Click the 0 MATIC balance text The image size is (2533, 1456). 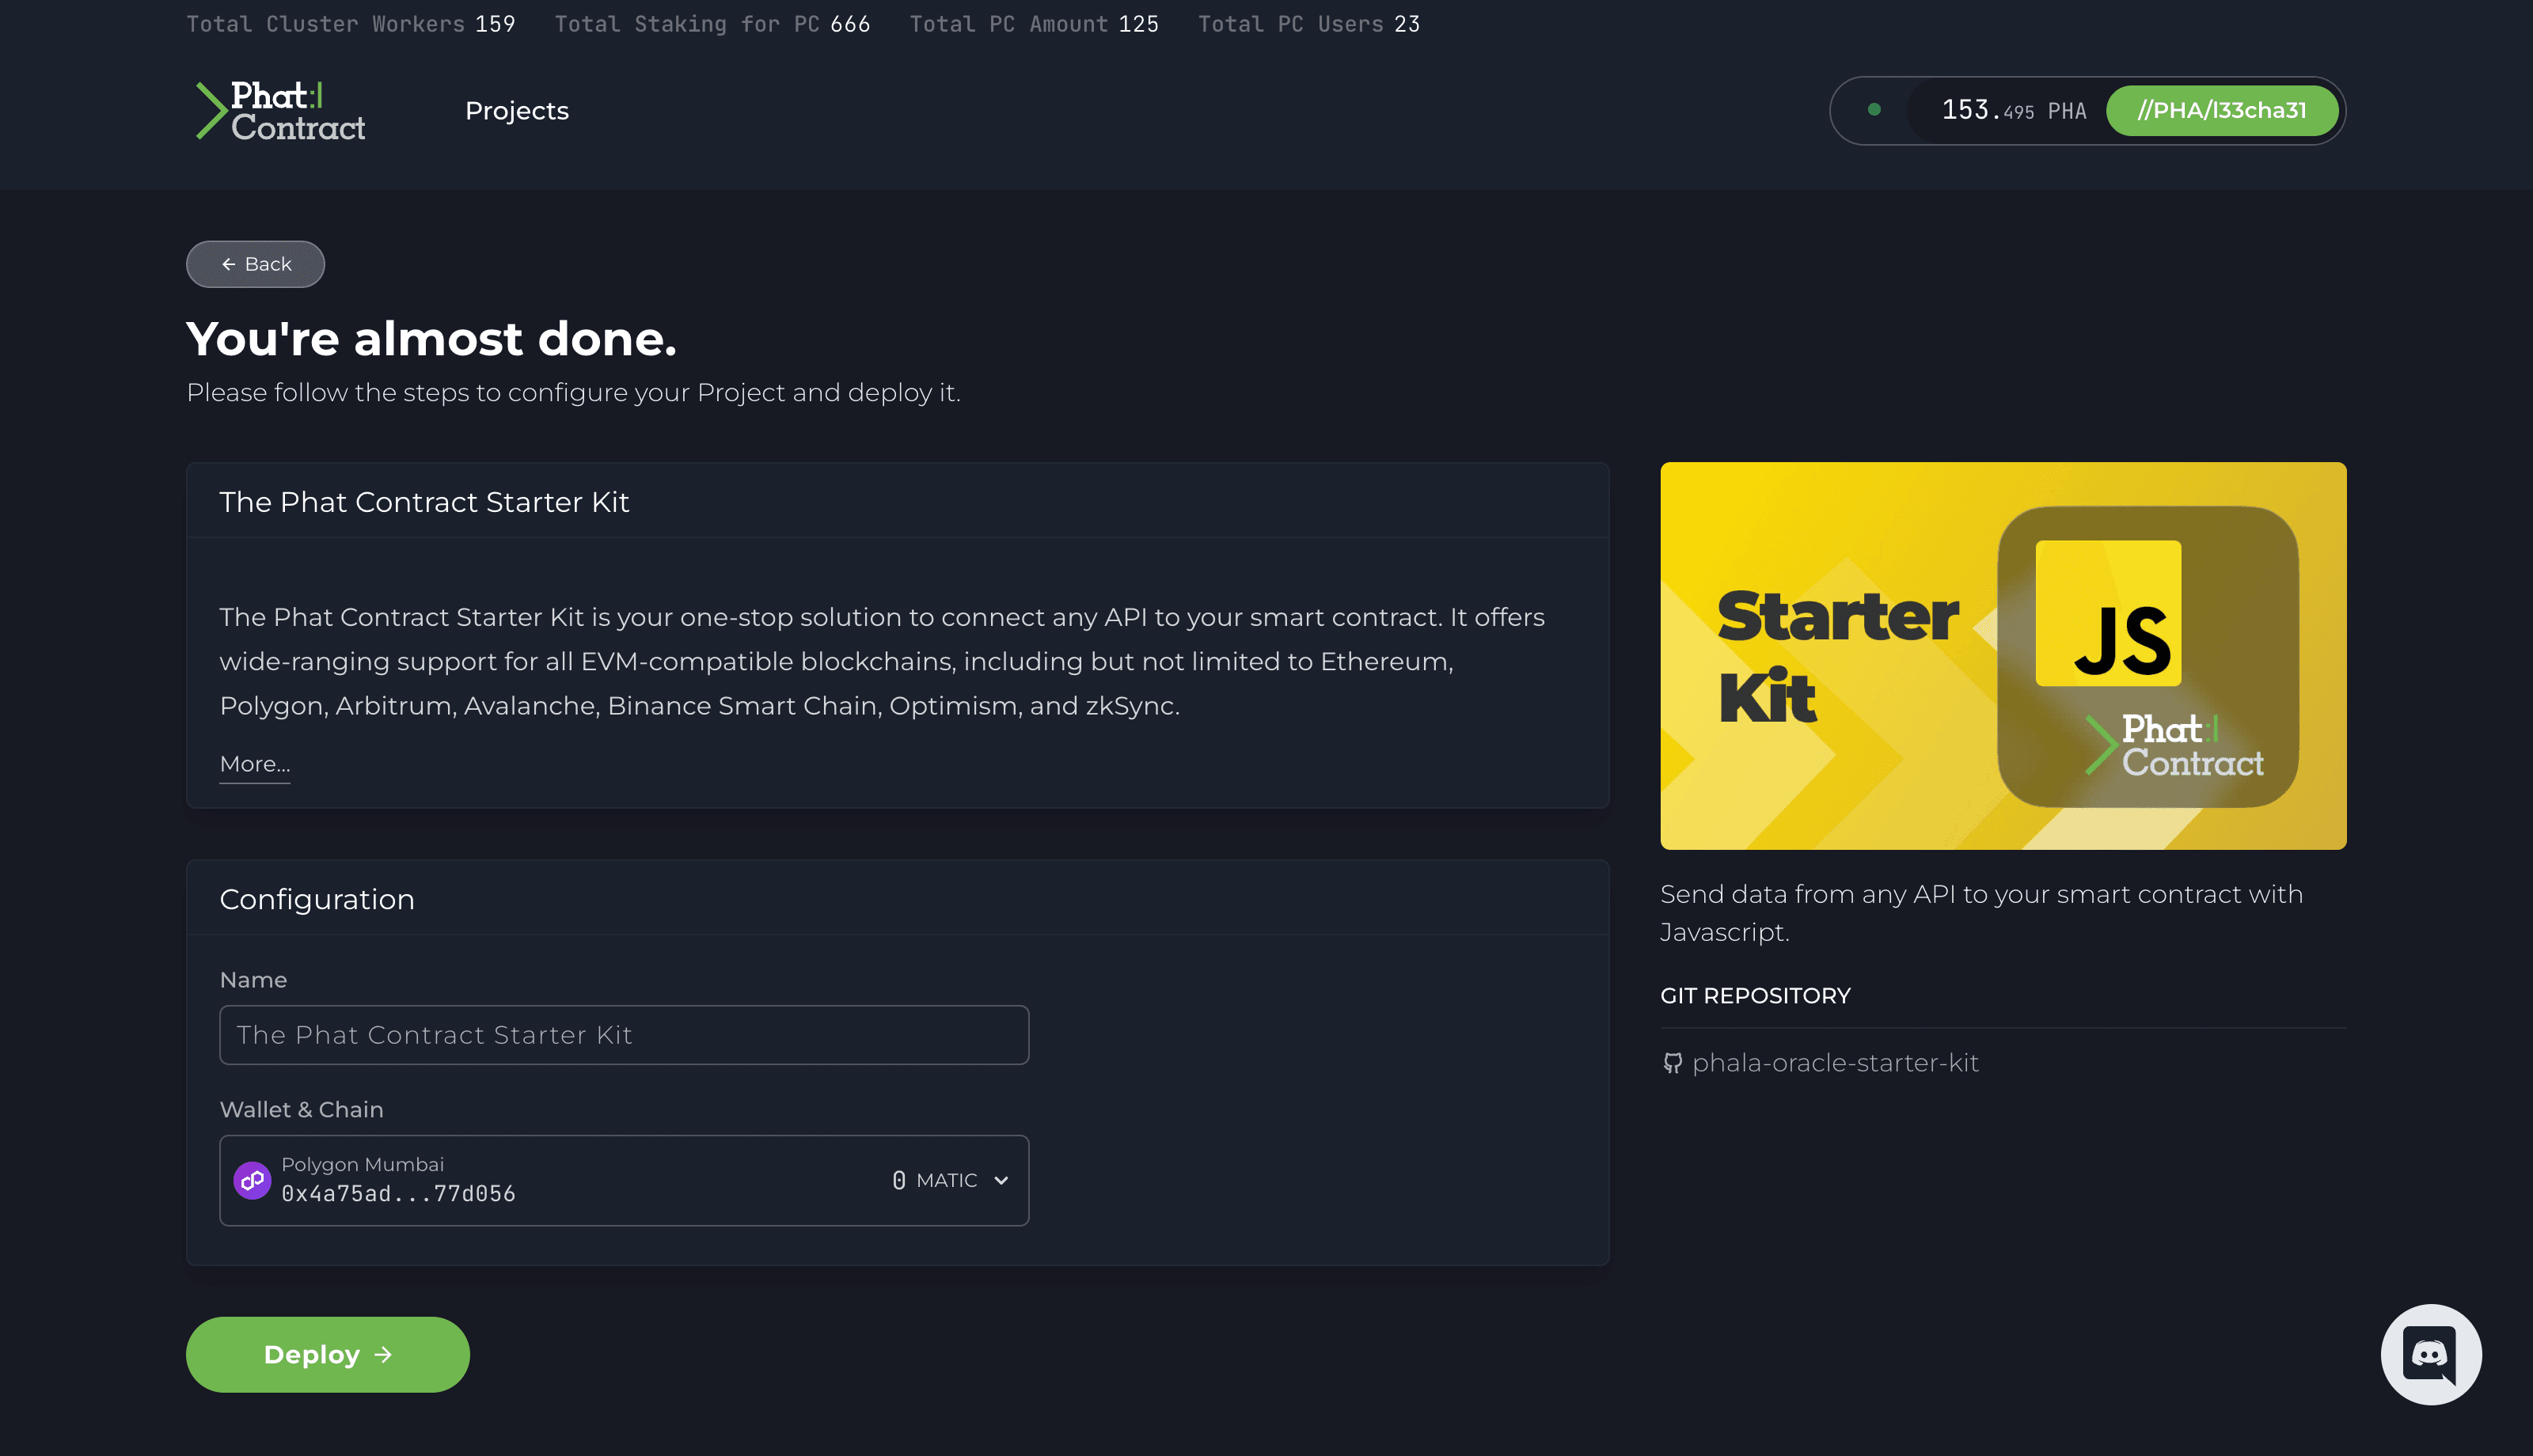935,1180
